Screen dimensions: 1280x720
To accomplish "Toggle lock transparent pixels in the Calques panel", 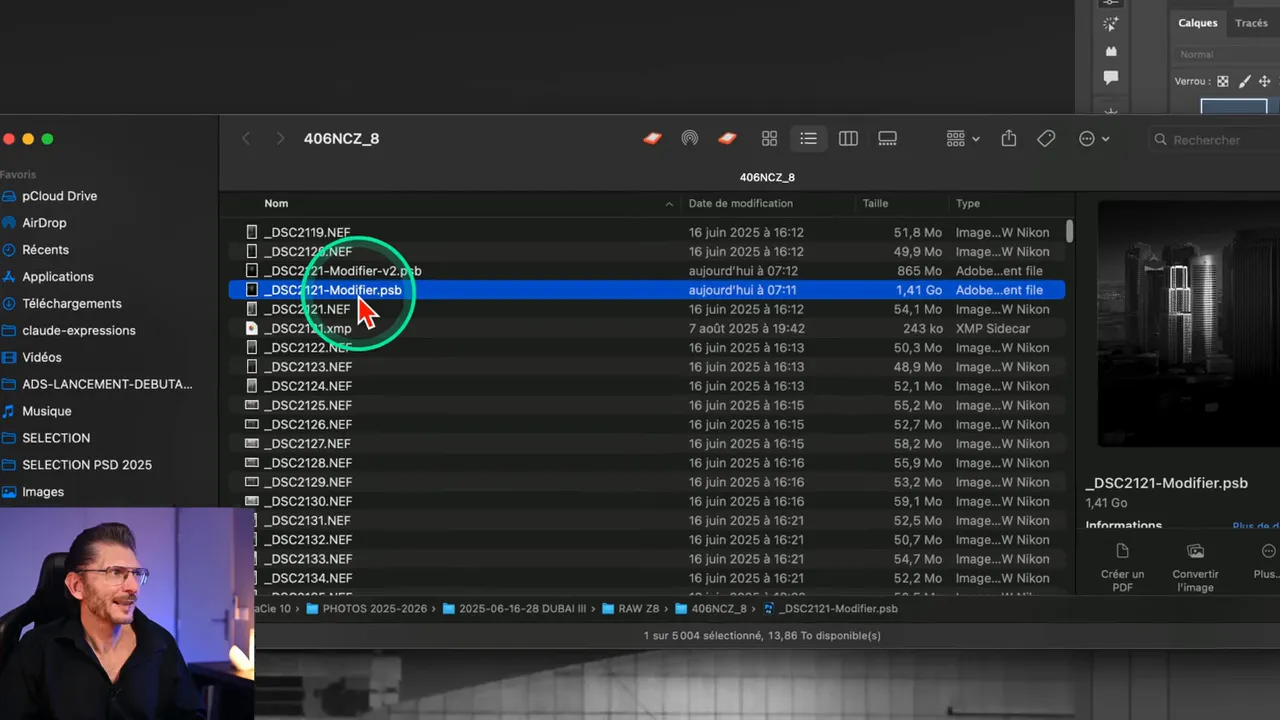I will tap(1222, 81).
